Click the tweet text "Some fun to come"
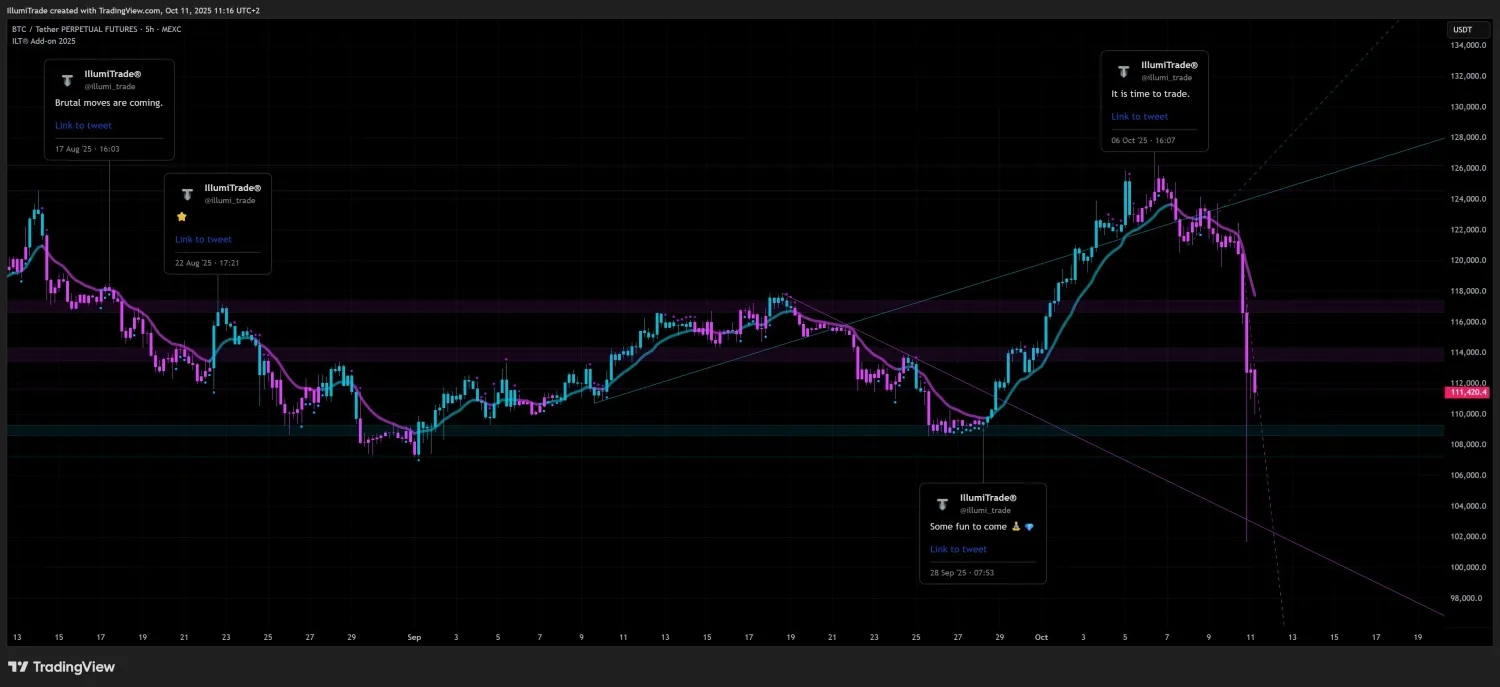1500x687 pixels. pyautogui.click(x=967, y=526)
